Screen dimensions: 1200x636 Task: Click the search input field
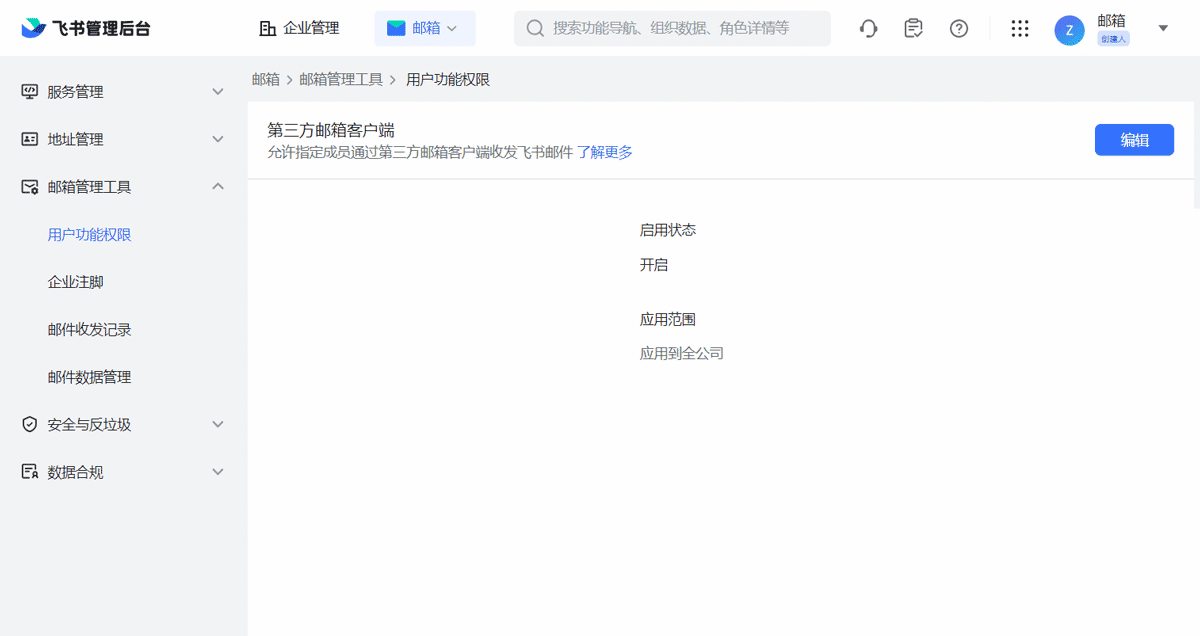click(672, 28)
